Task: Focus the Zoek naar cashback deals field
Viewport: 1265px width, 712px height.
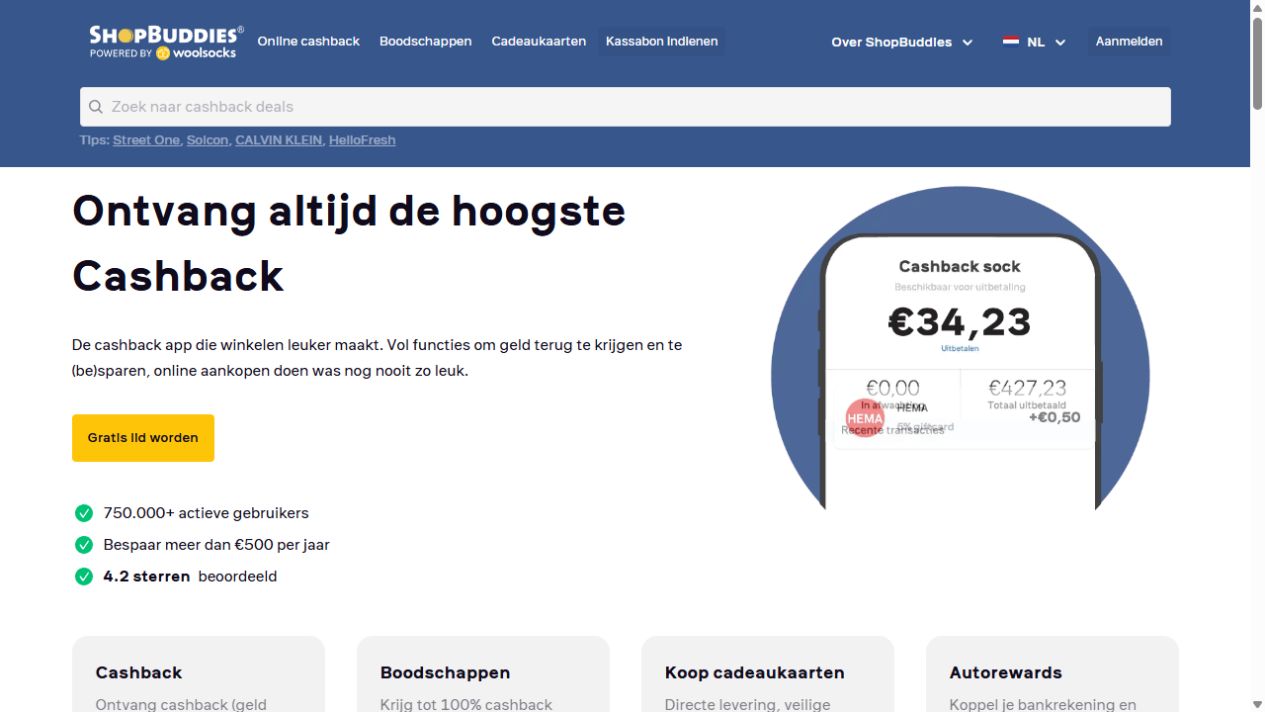Action: point(625,107)
